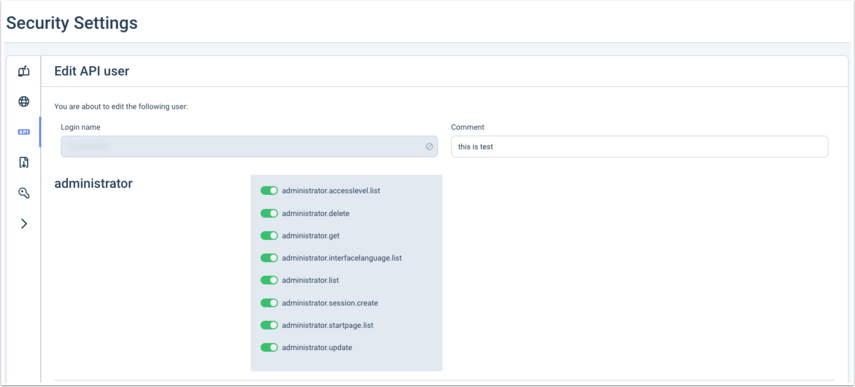The width and height of the screenshot is (855, 387).
Task: Toggle administrator.startpage.list permission
Action: [269, 325]
